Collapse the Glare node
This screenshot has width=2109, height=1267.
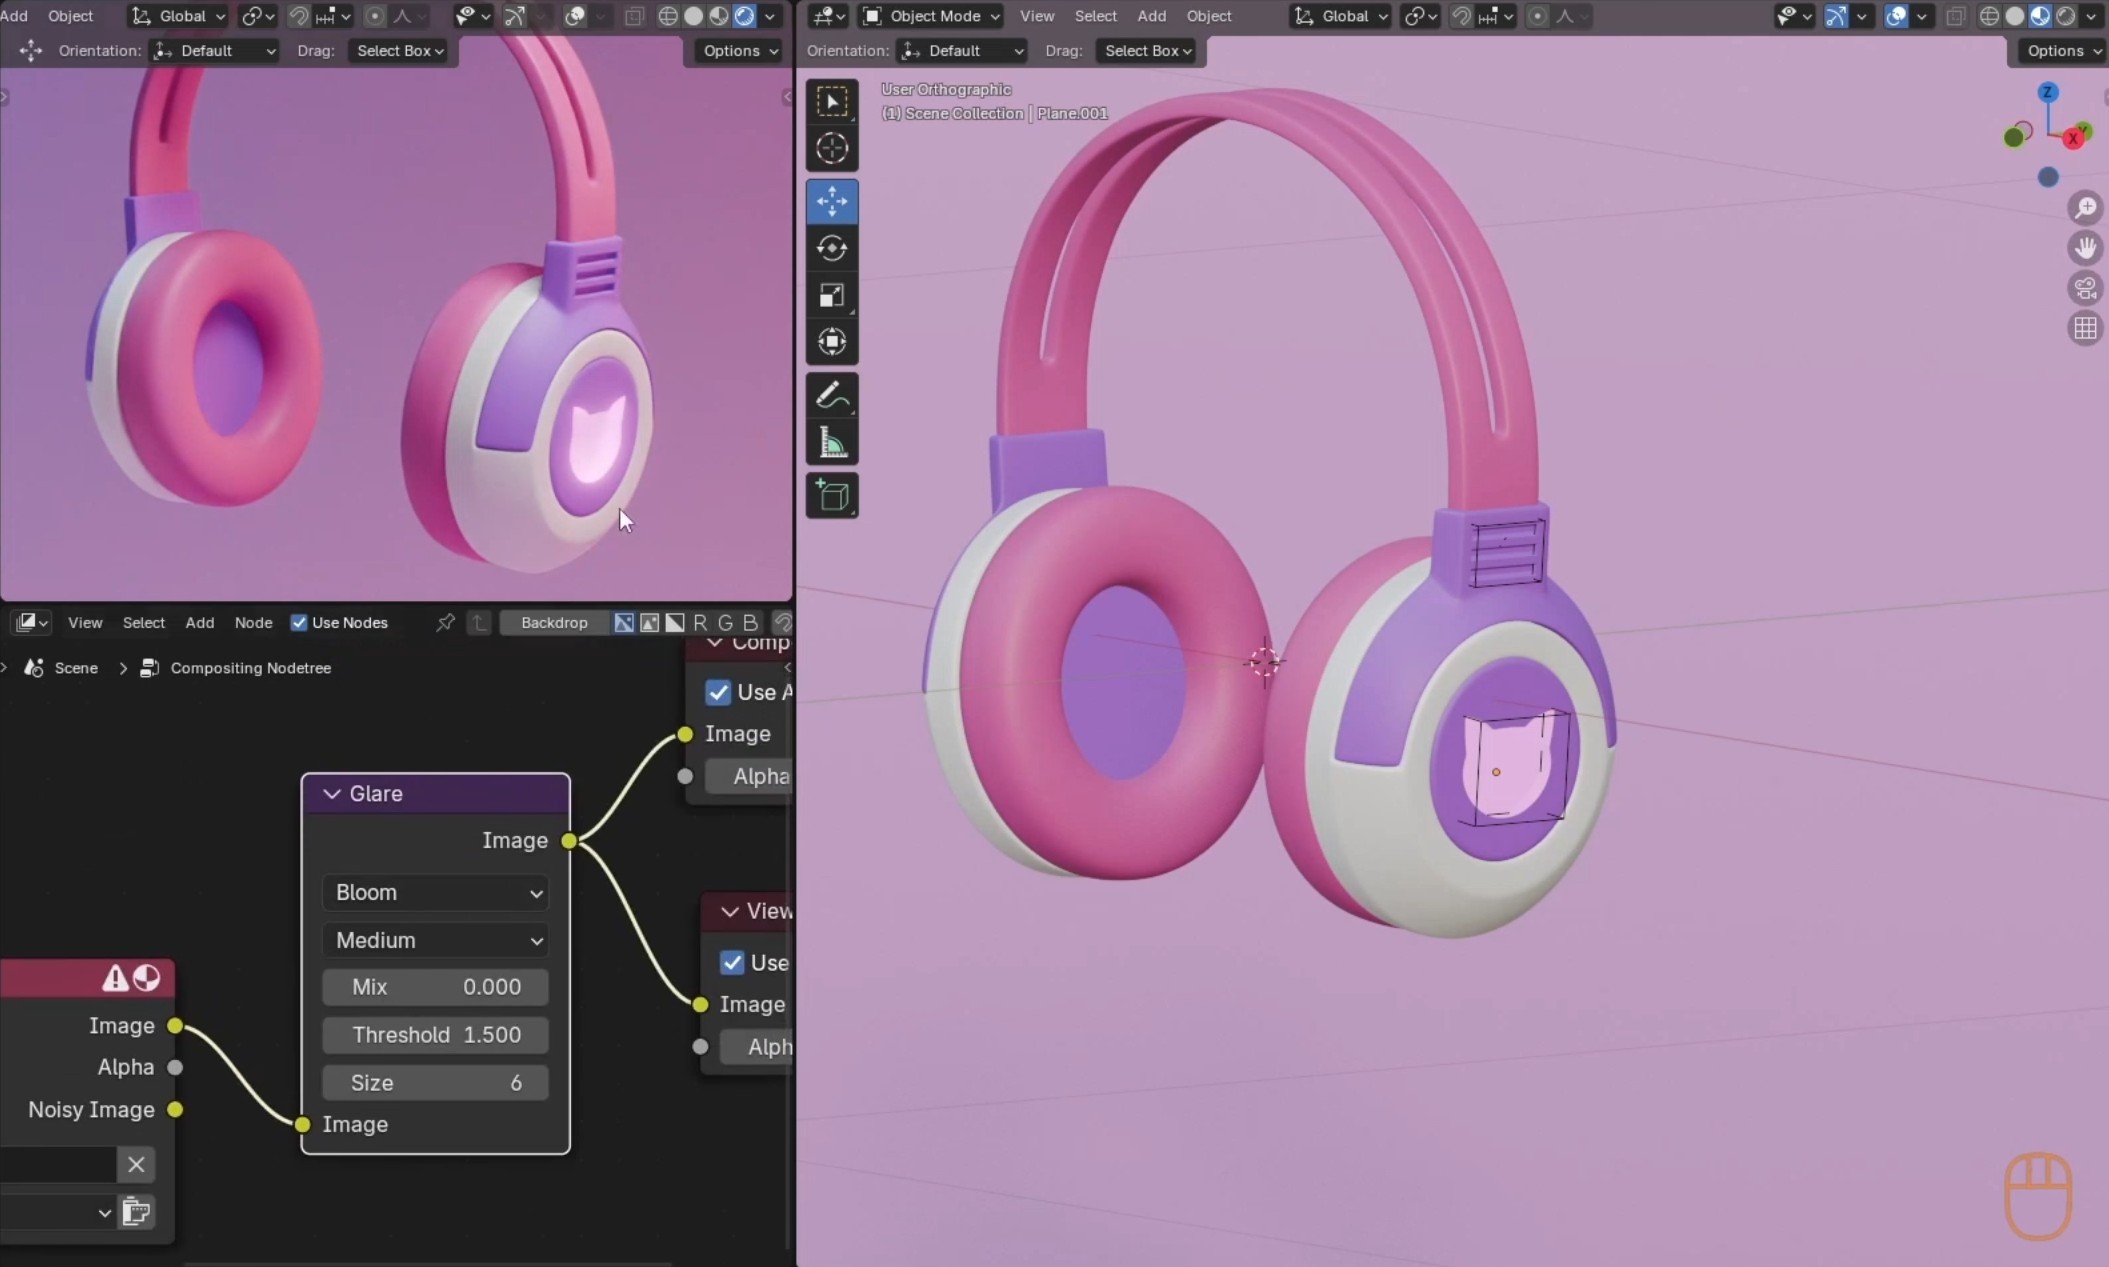(332, 793)
